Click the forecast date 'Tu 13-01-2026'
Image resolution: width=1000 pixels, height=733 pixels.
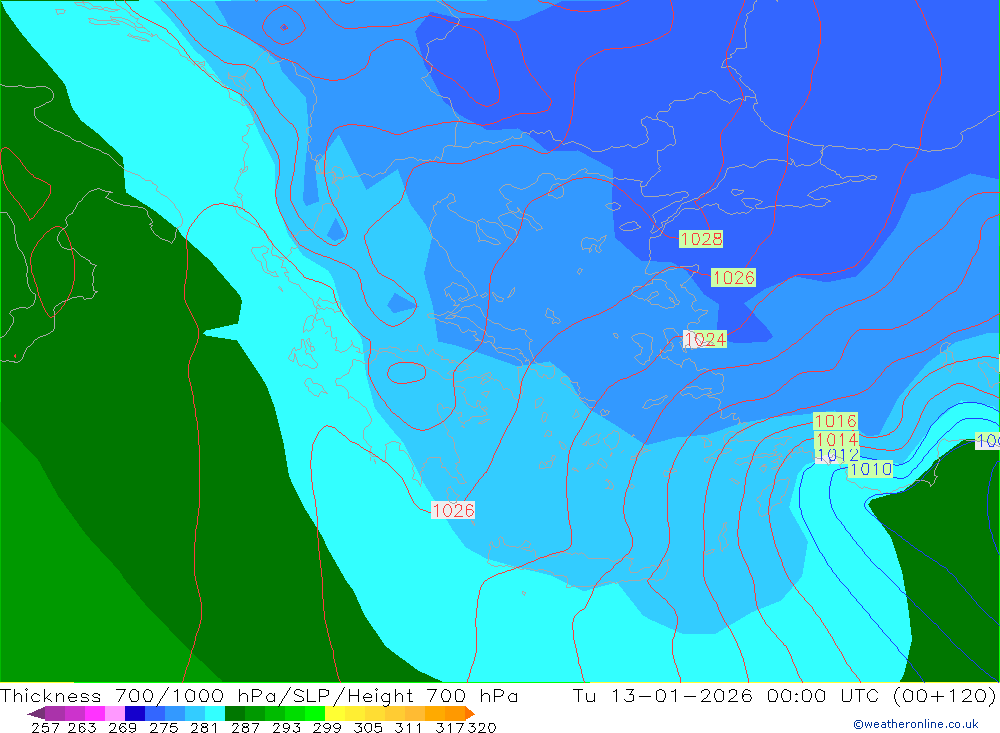coord(663,695)
